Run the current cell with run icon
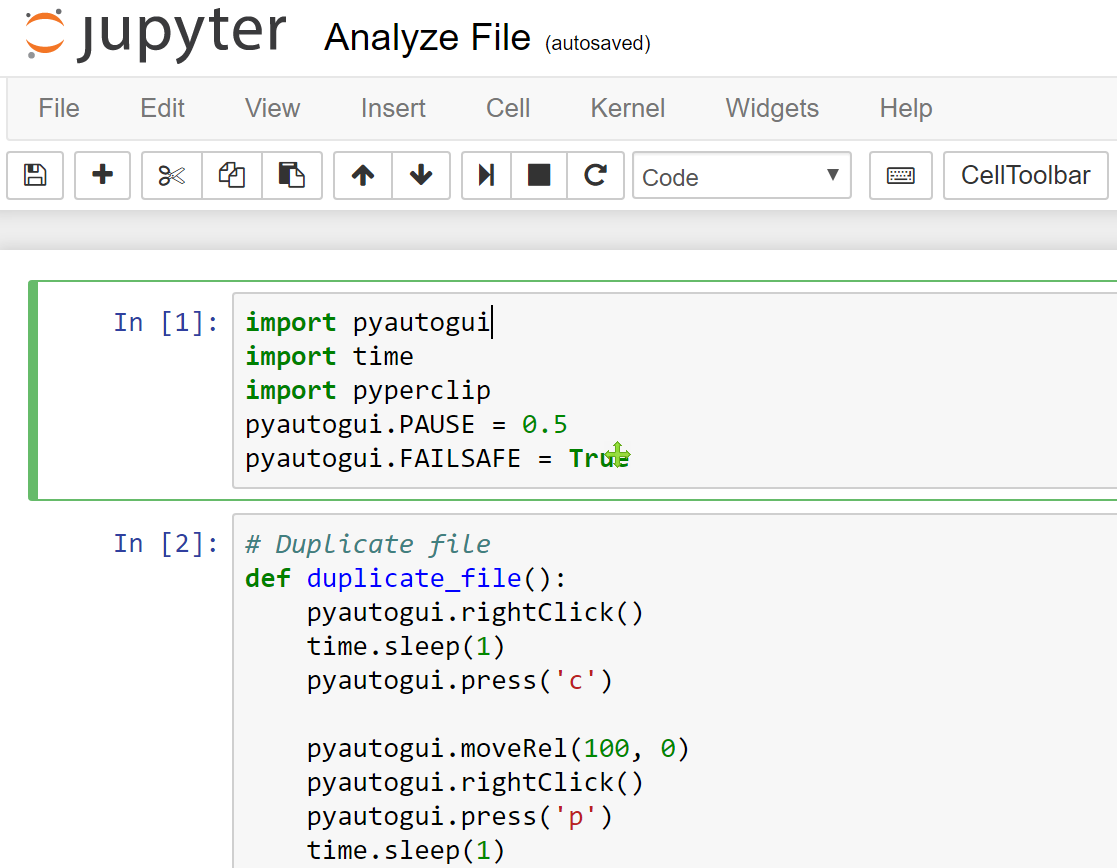This screenshot has height=868, width=1117. [x=485, y=175]
